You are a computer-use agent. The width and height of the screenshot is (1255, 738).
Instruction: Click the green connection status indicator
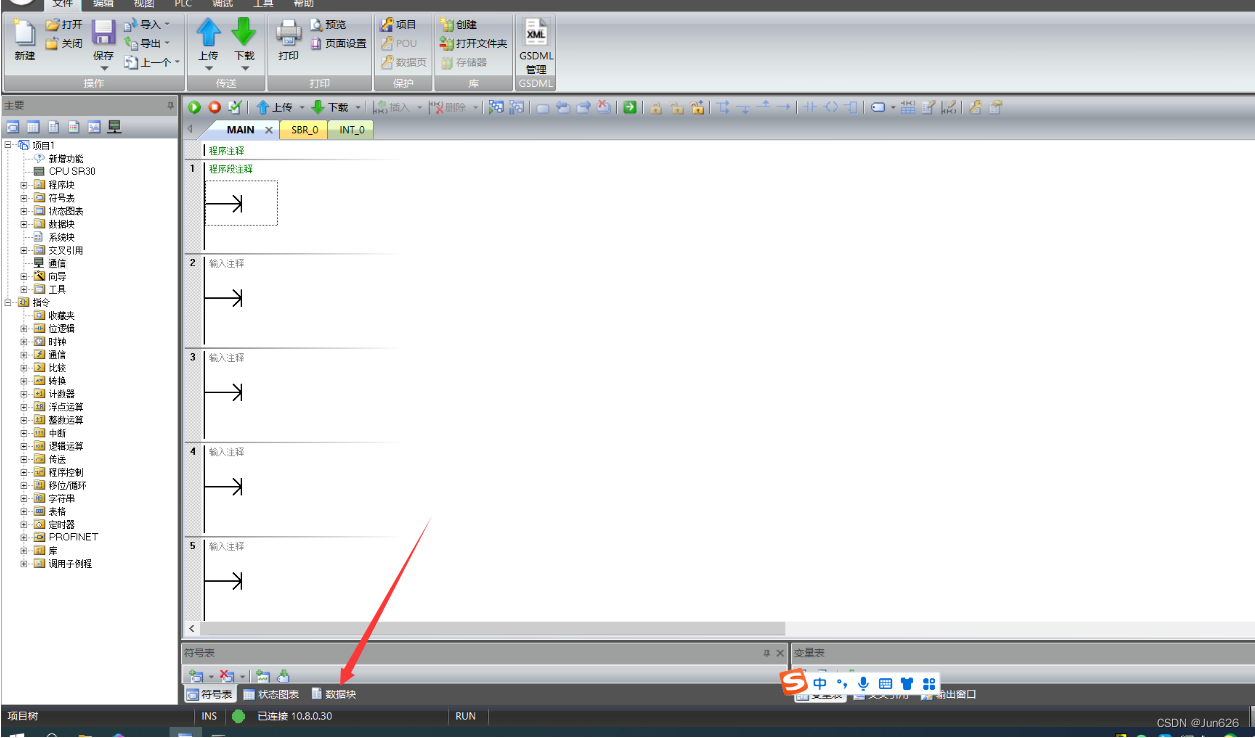[238, 716]
